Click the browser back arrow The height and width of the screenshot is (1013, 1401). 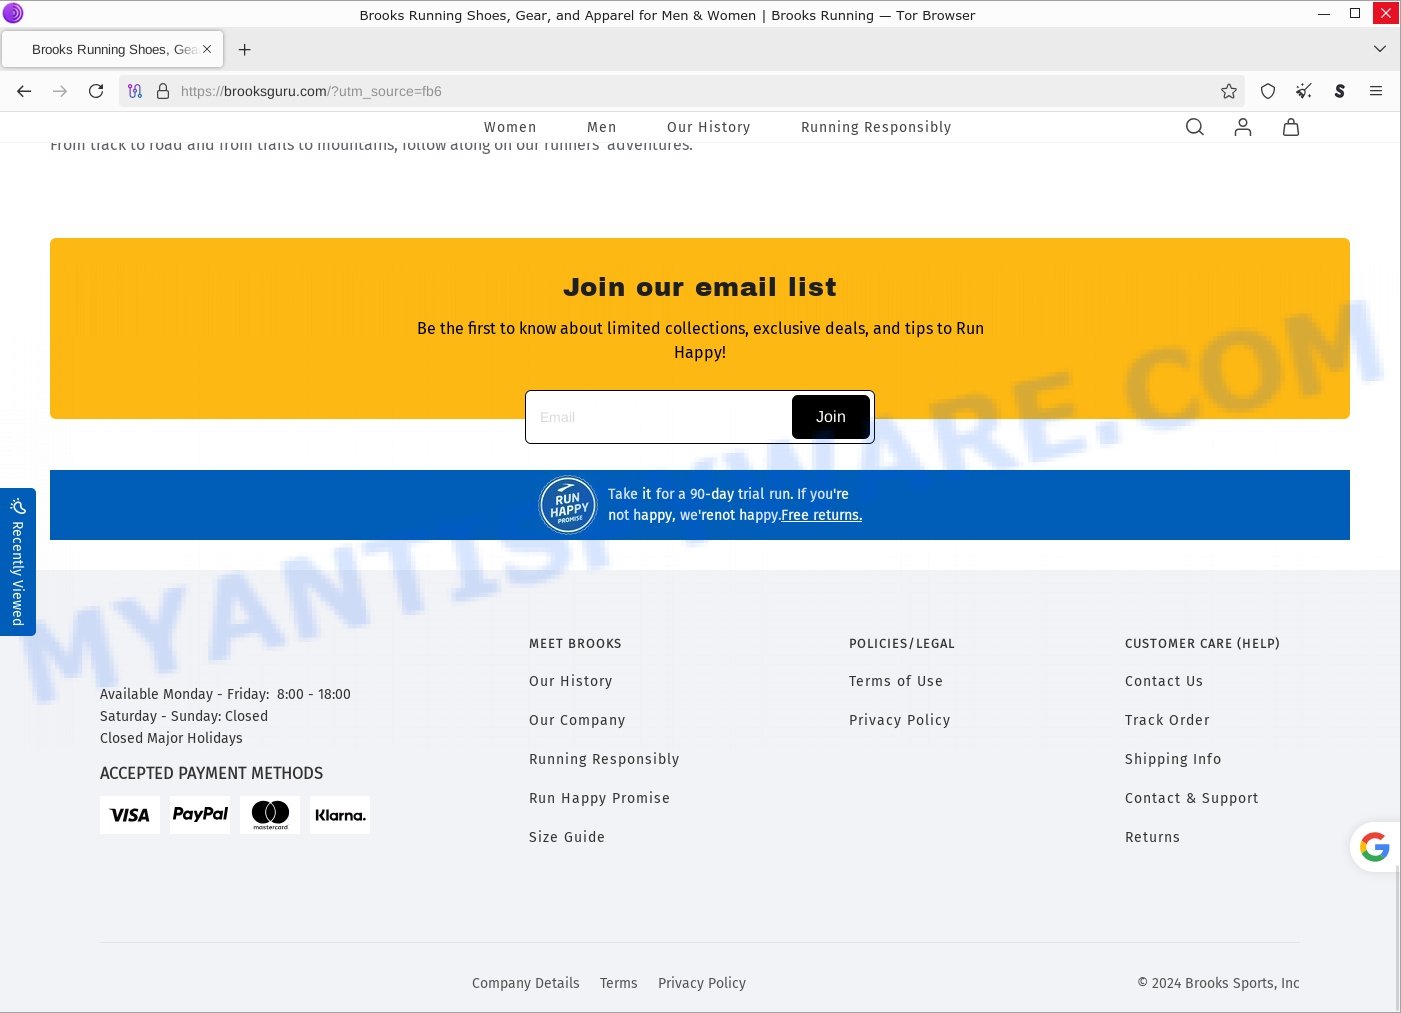(24, 91)
